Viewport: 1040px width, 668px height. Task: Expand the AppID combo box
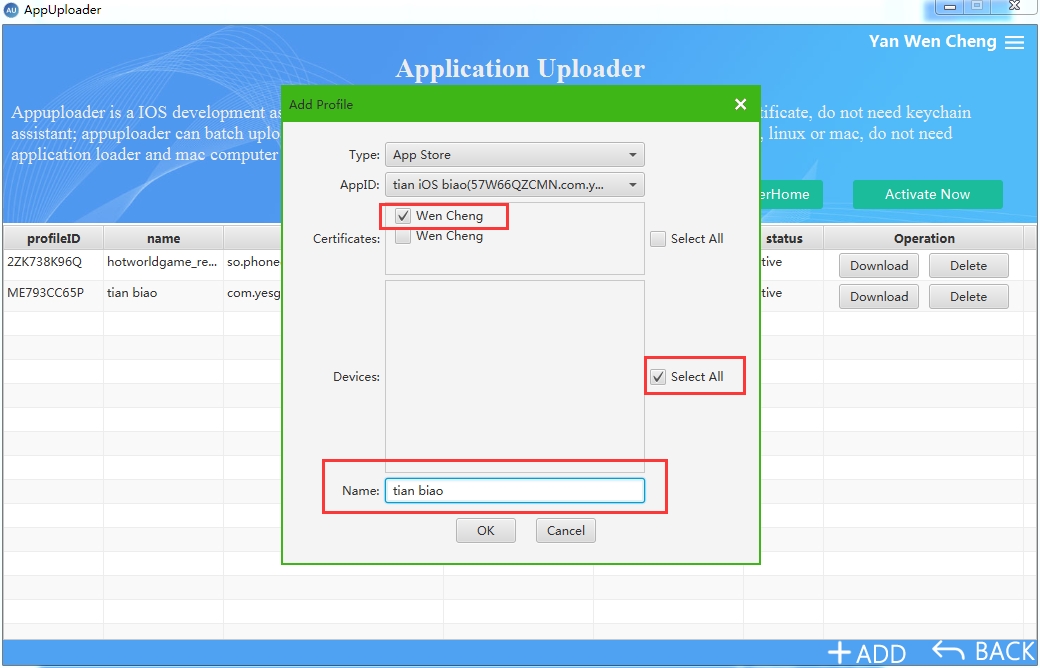click(x=515, y=184)
